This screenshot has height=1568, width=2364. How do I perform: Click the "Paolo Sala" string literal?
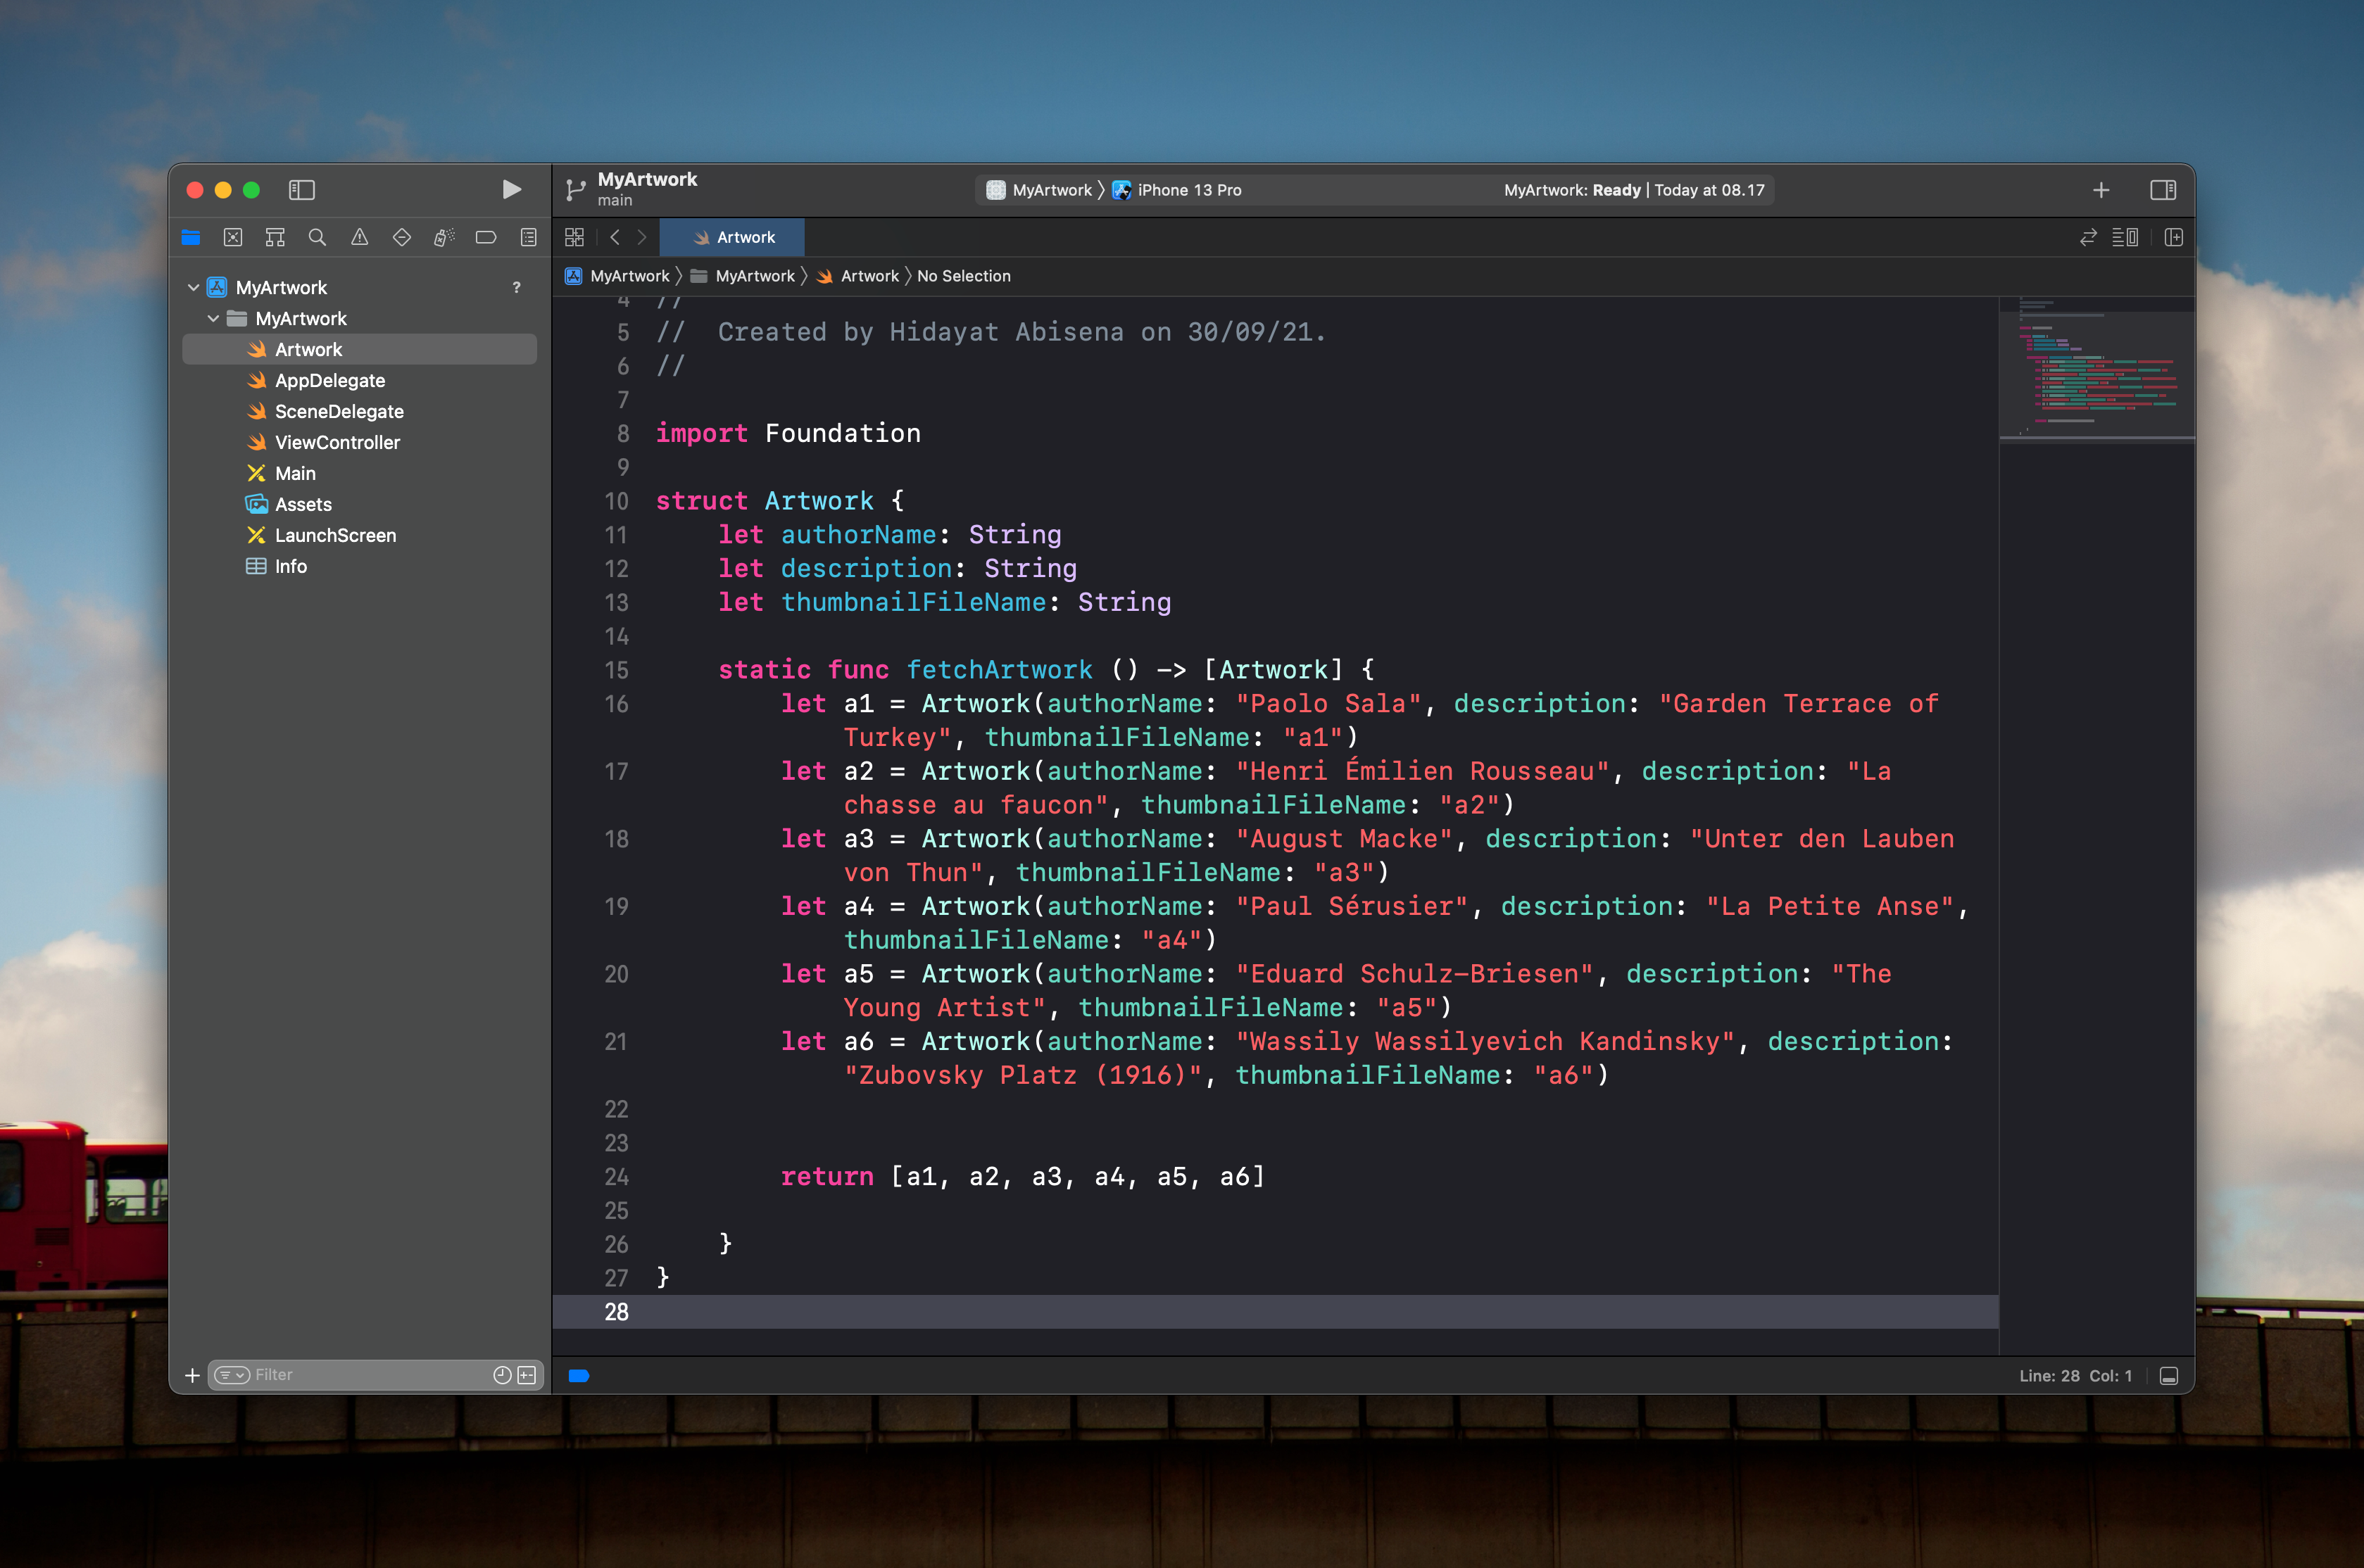pos(1328,704)
